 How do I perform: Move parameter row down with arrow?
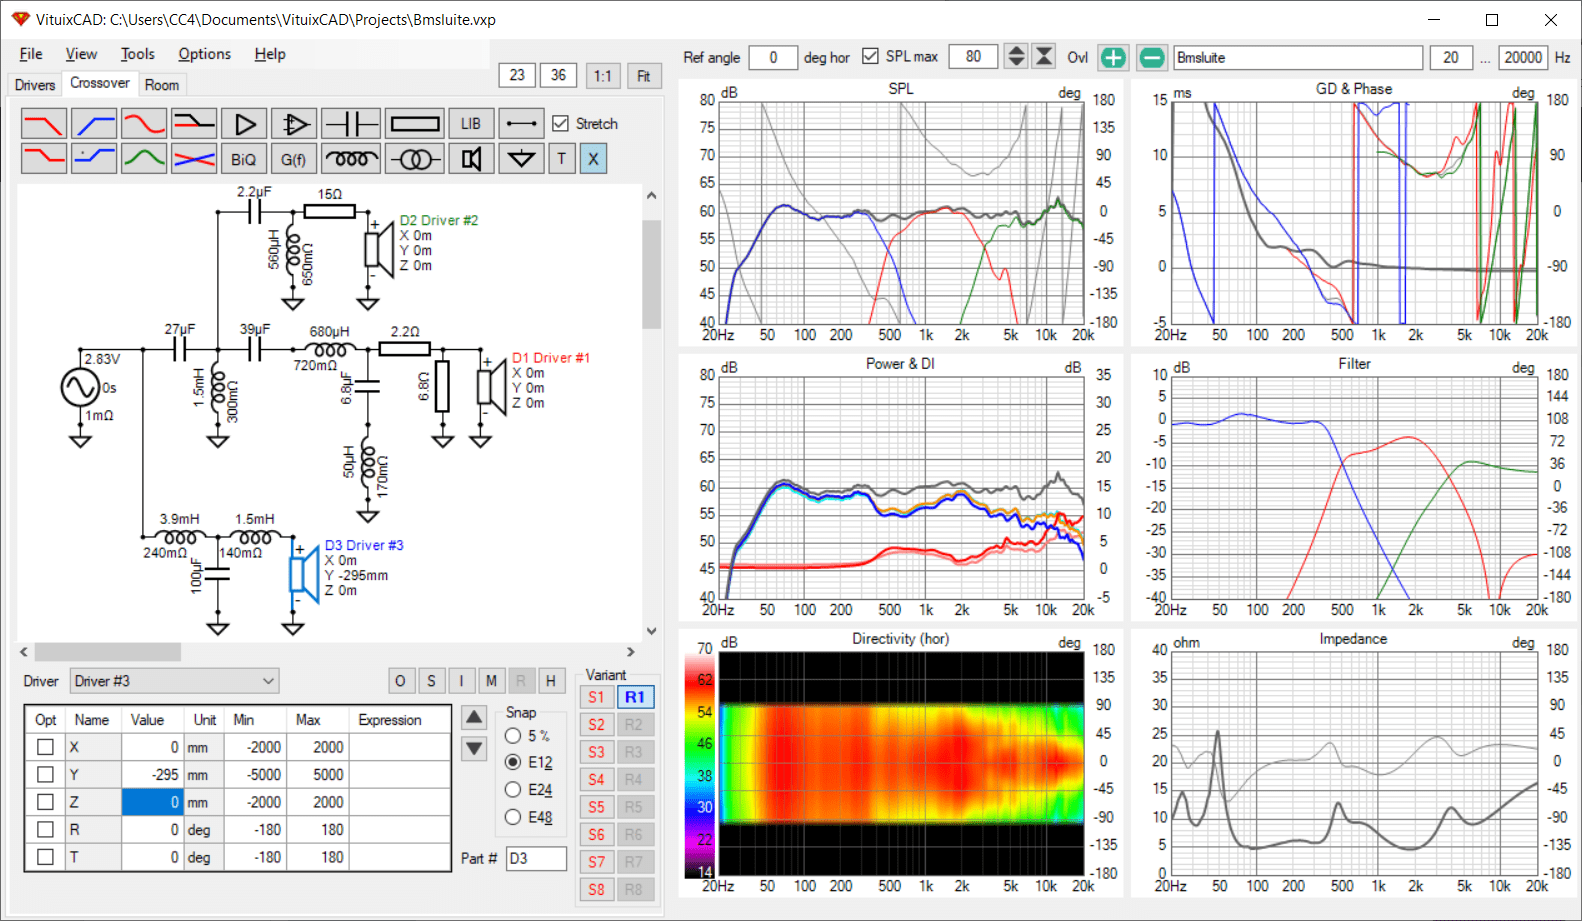coord(474,748)
